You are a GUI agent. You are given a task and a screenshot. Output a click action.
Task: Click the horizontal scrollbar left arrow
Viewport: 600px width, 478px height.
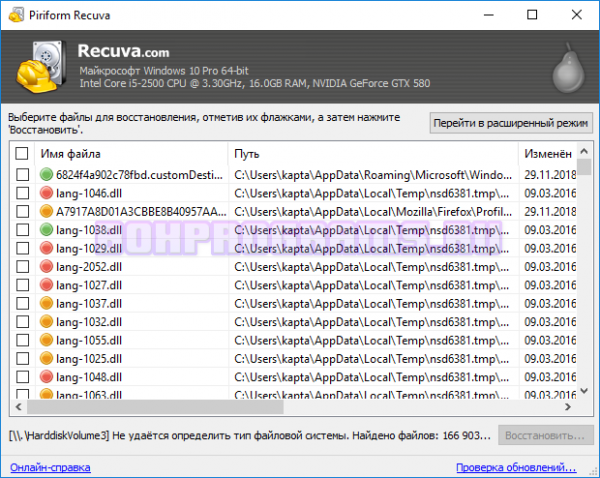point(18,407)
